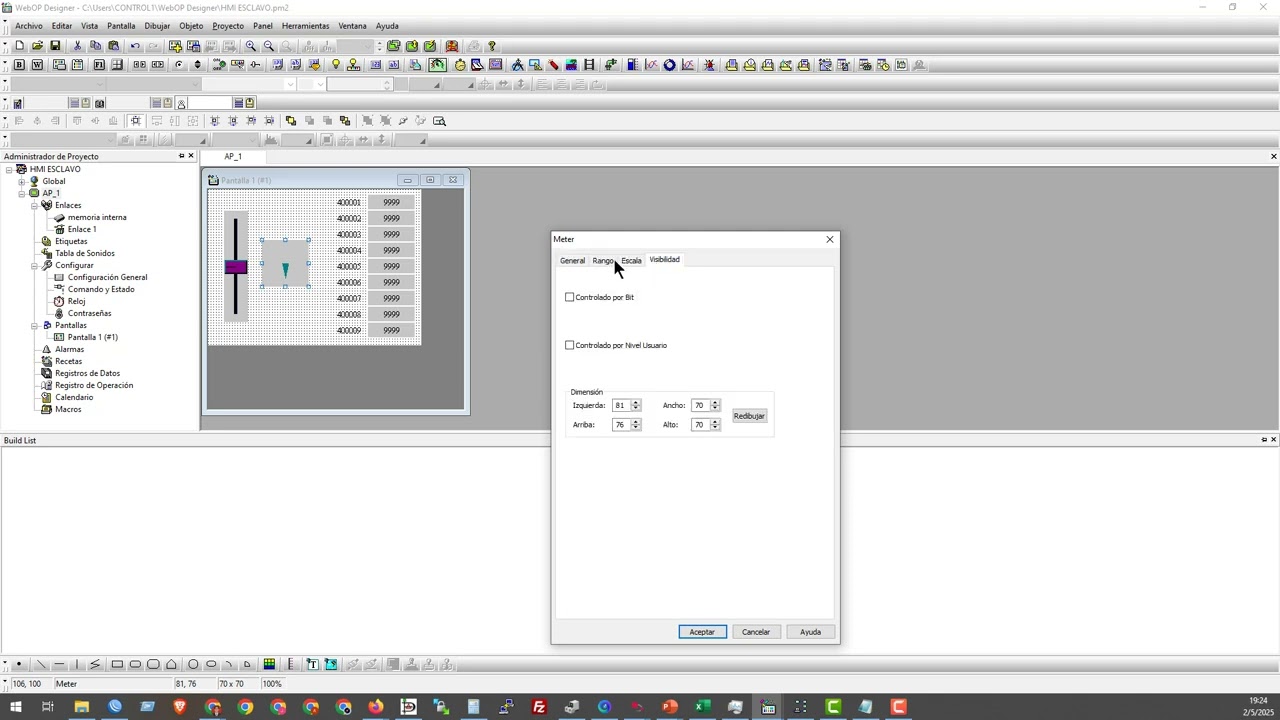
Task: Collapse the HMI ESCLAVO tree root
Action: (x=9, y=169)
